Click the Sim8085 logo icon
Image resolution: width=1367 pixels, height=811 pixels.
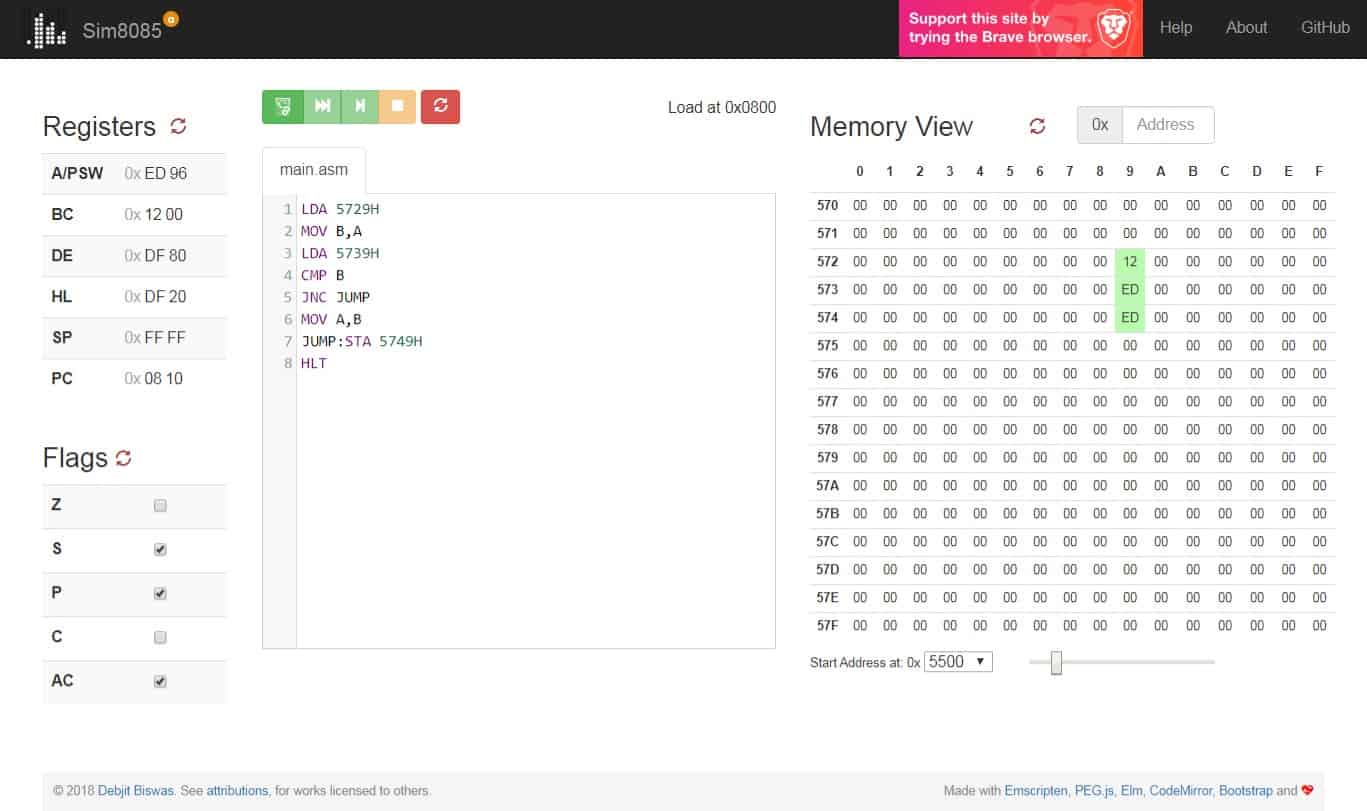pos(47,30)
